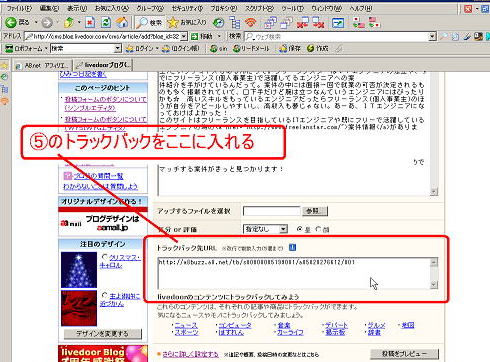
Task: Click inside the trackback URL text field
Action: coord(294,273)
